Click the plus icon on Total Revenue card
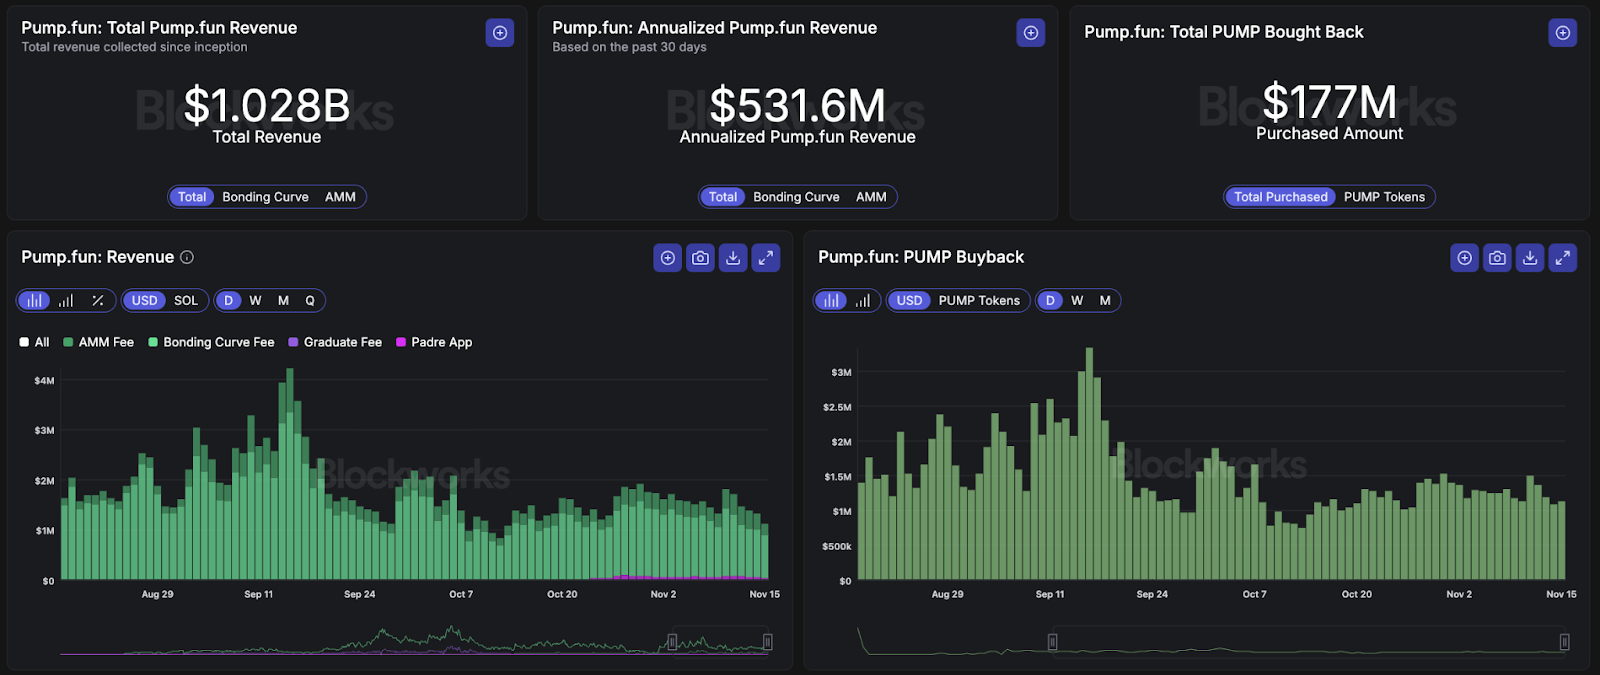Viewport: 1600px width, 675px height. (500, 33)
